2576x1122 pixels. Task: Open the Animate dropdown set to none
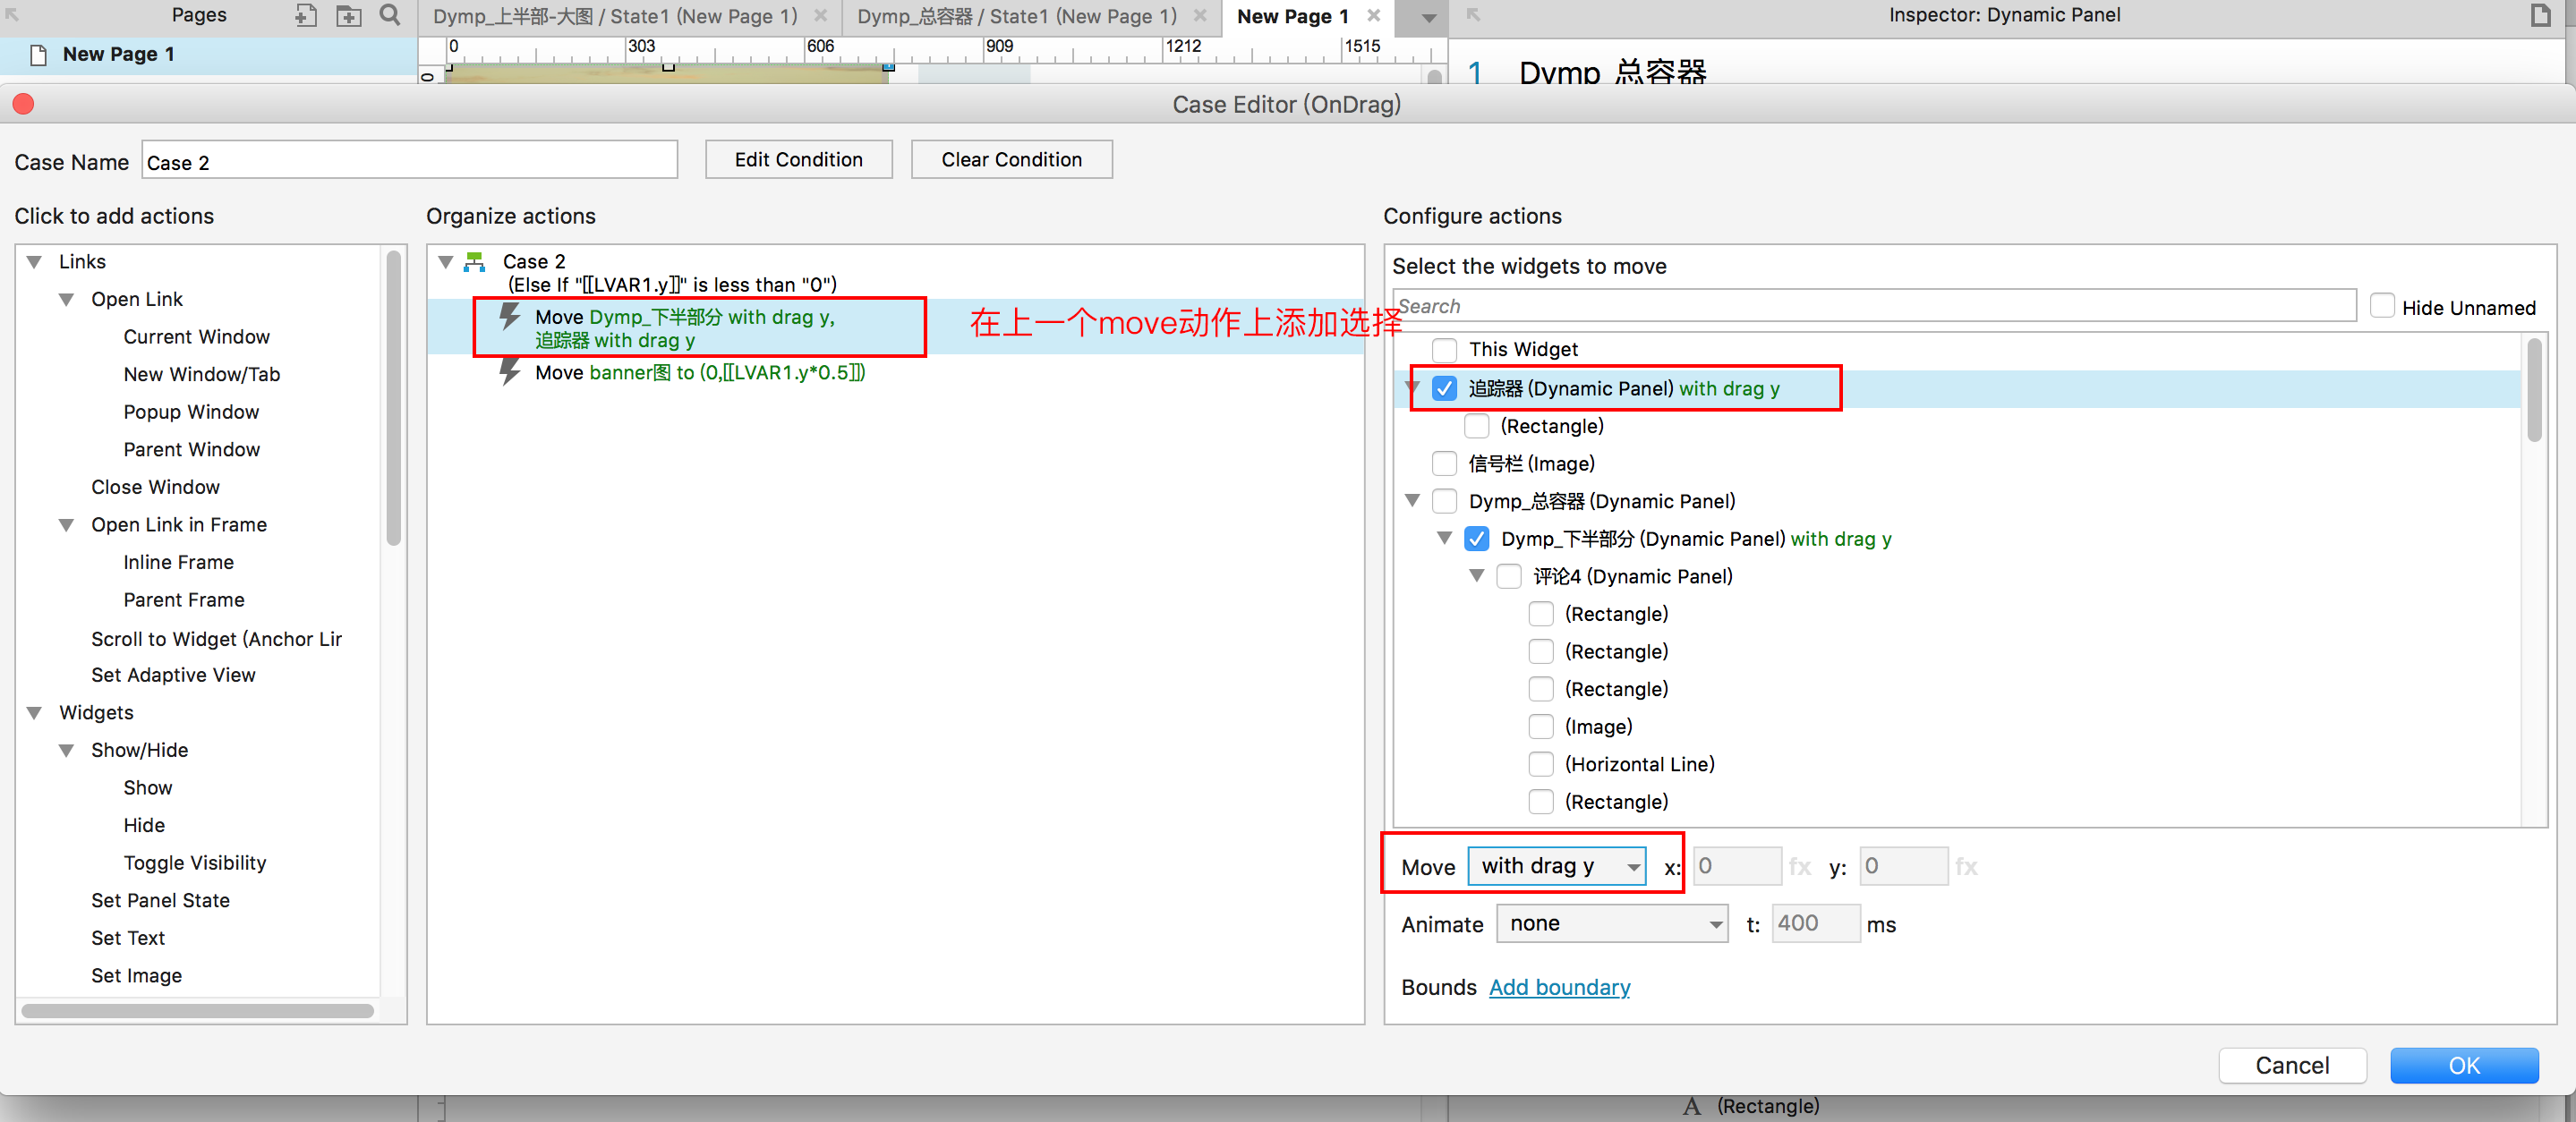coord(1611,924)
